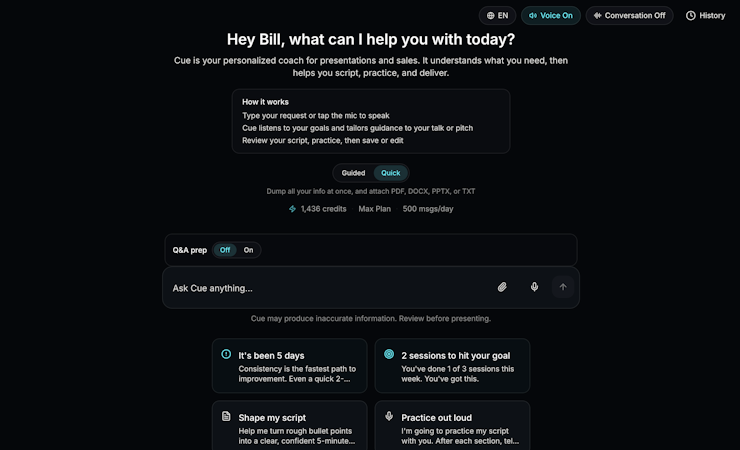
Task: Click the target icon on goal card
Action: tap(389, 354)
